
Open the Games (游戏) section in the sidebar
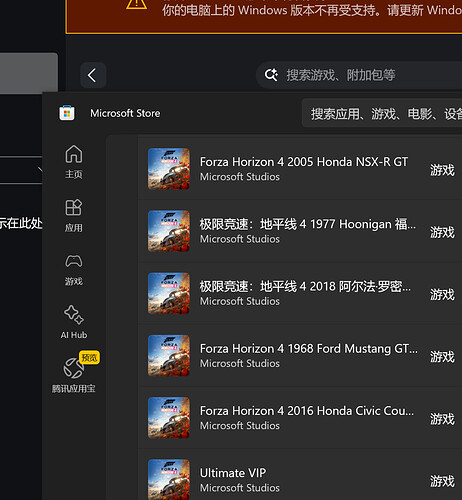(74, 269)
